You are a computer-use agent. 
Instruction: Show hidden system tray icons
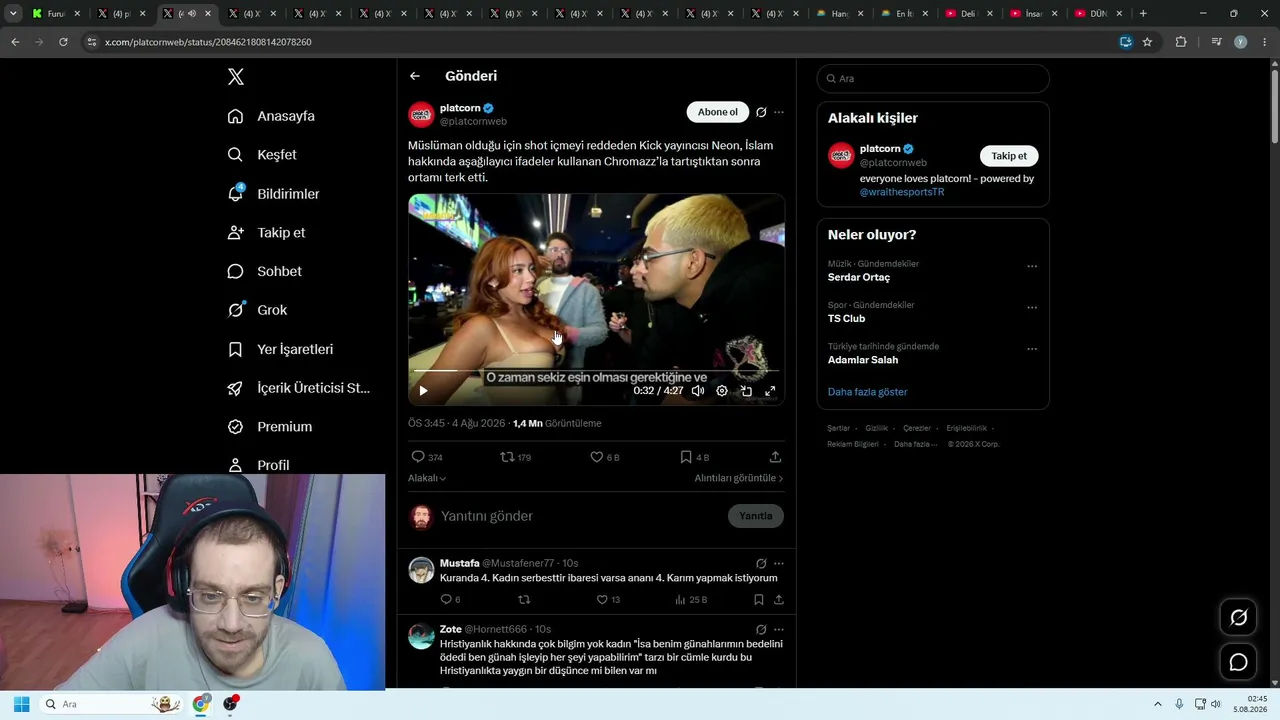pyautogui.click(x=1158, y=704)
